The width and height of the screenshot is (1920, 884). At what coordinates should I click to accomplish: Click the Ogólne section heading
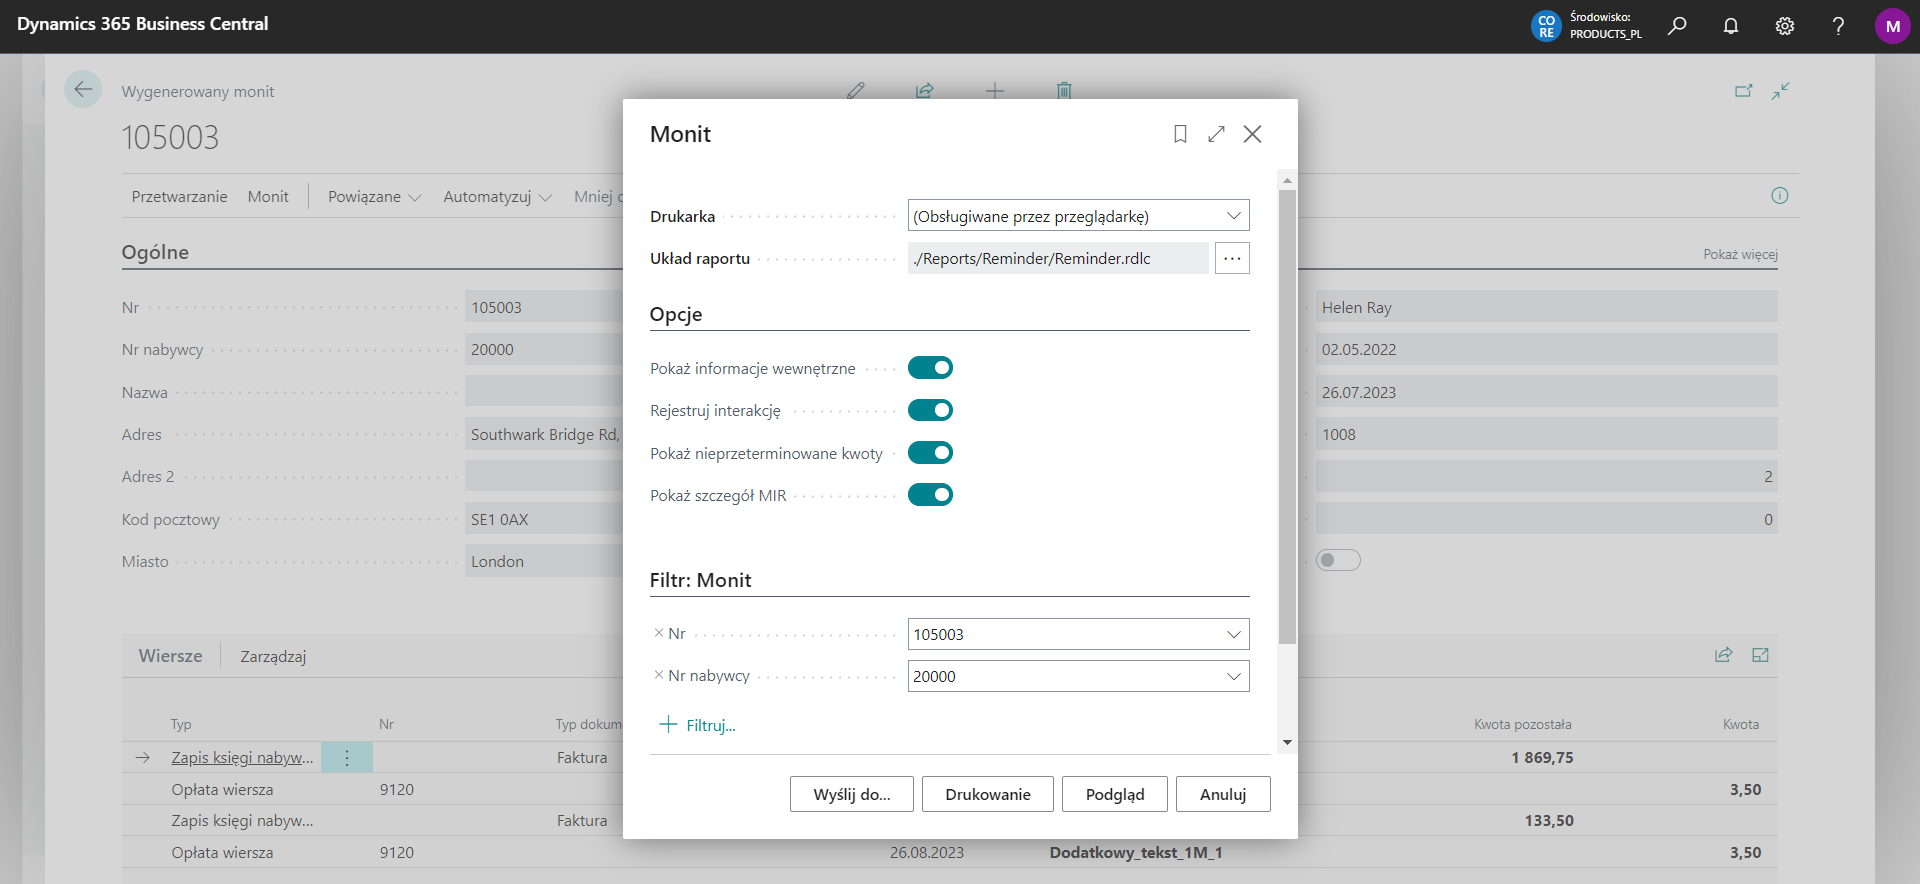pyautogui.click(x=155, y=252)
